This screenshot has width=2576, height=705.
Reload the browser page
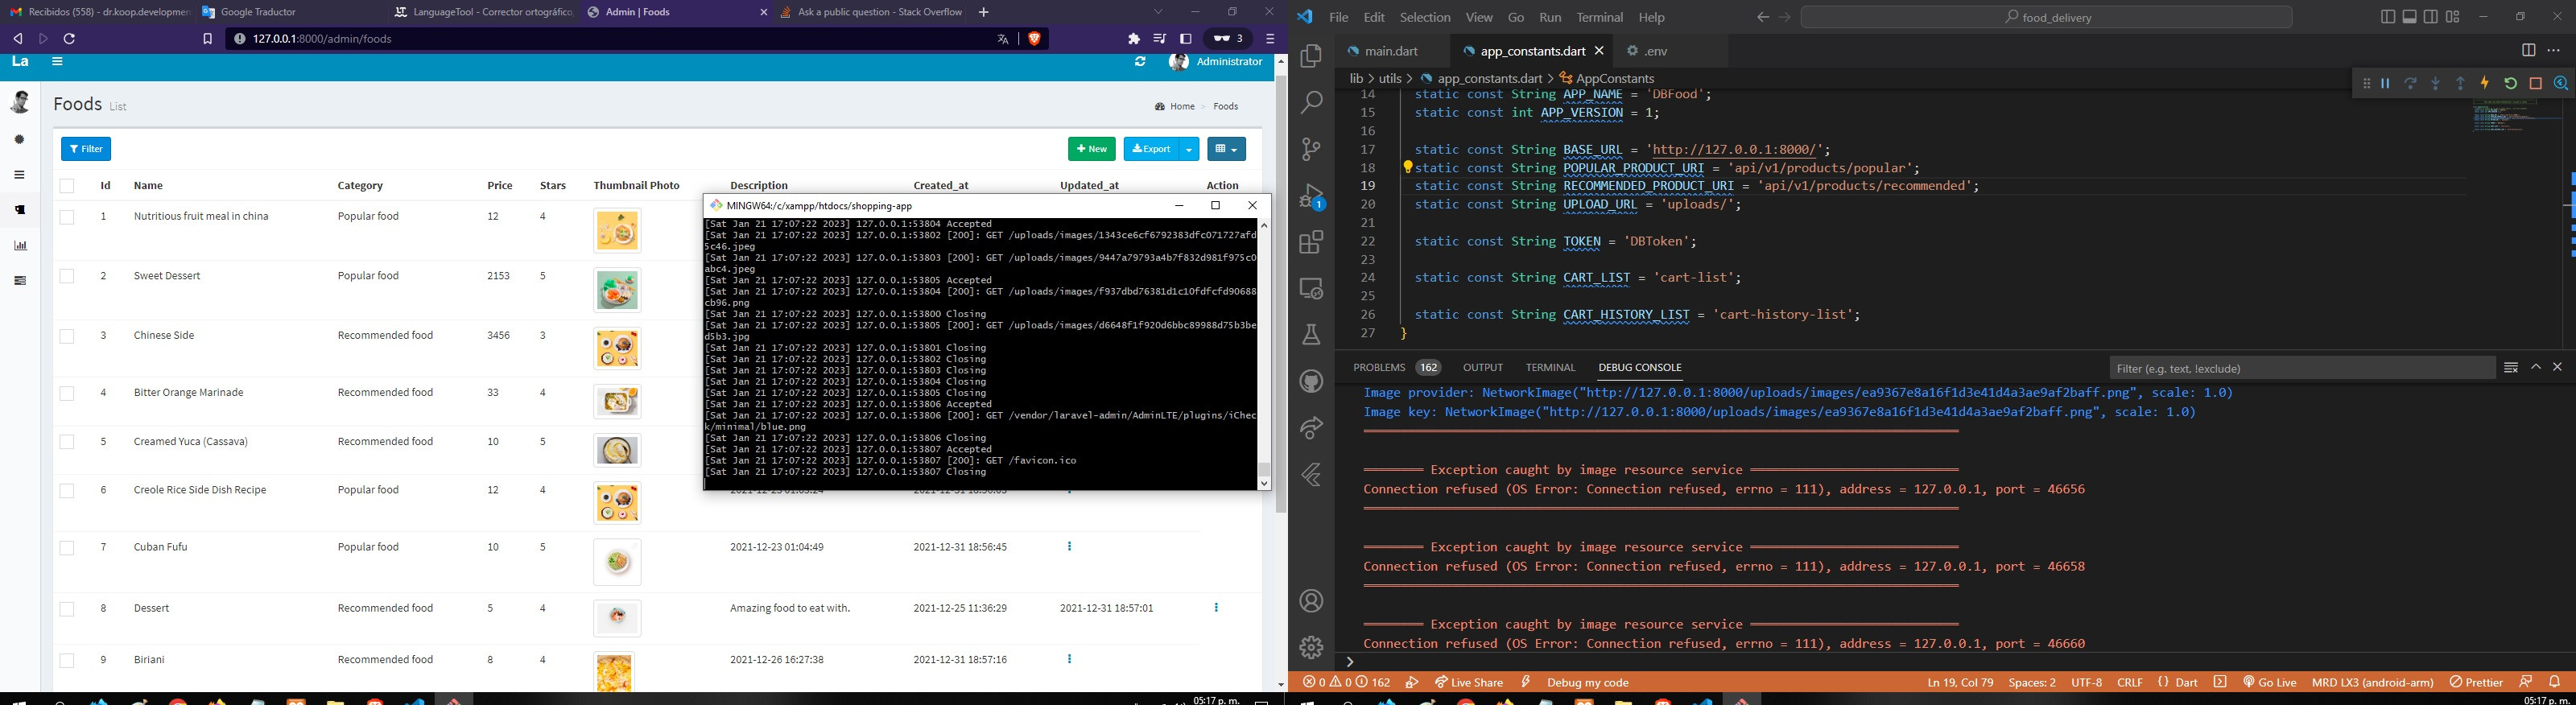coord(70,39)
